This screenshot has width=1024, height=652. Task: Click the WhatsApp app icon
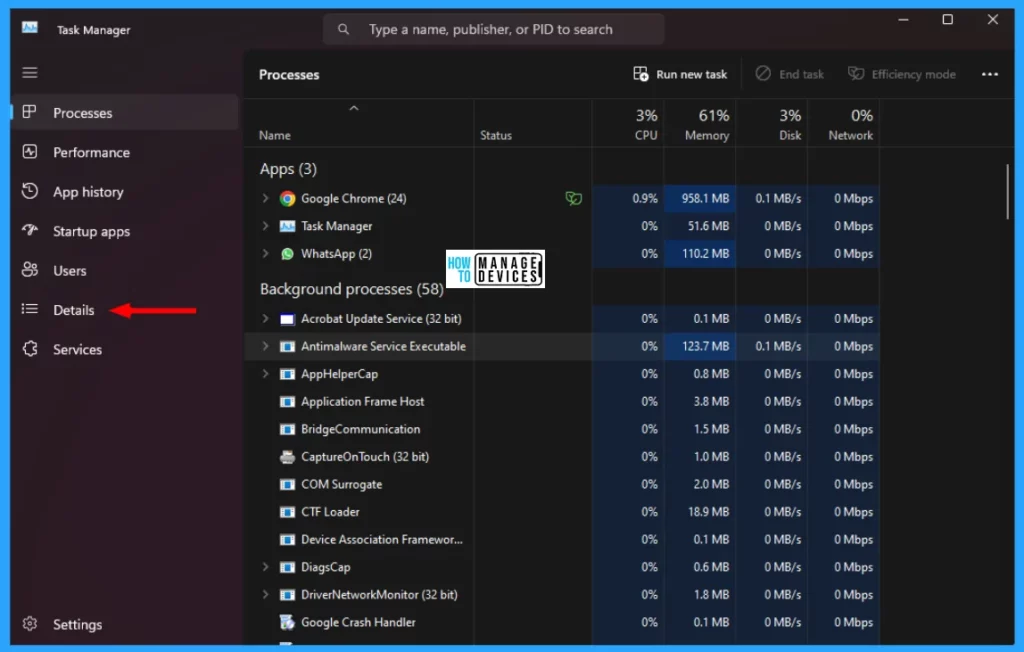[287, 253]
